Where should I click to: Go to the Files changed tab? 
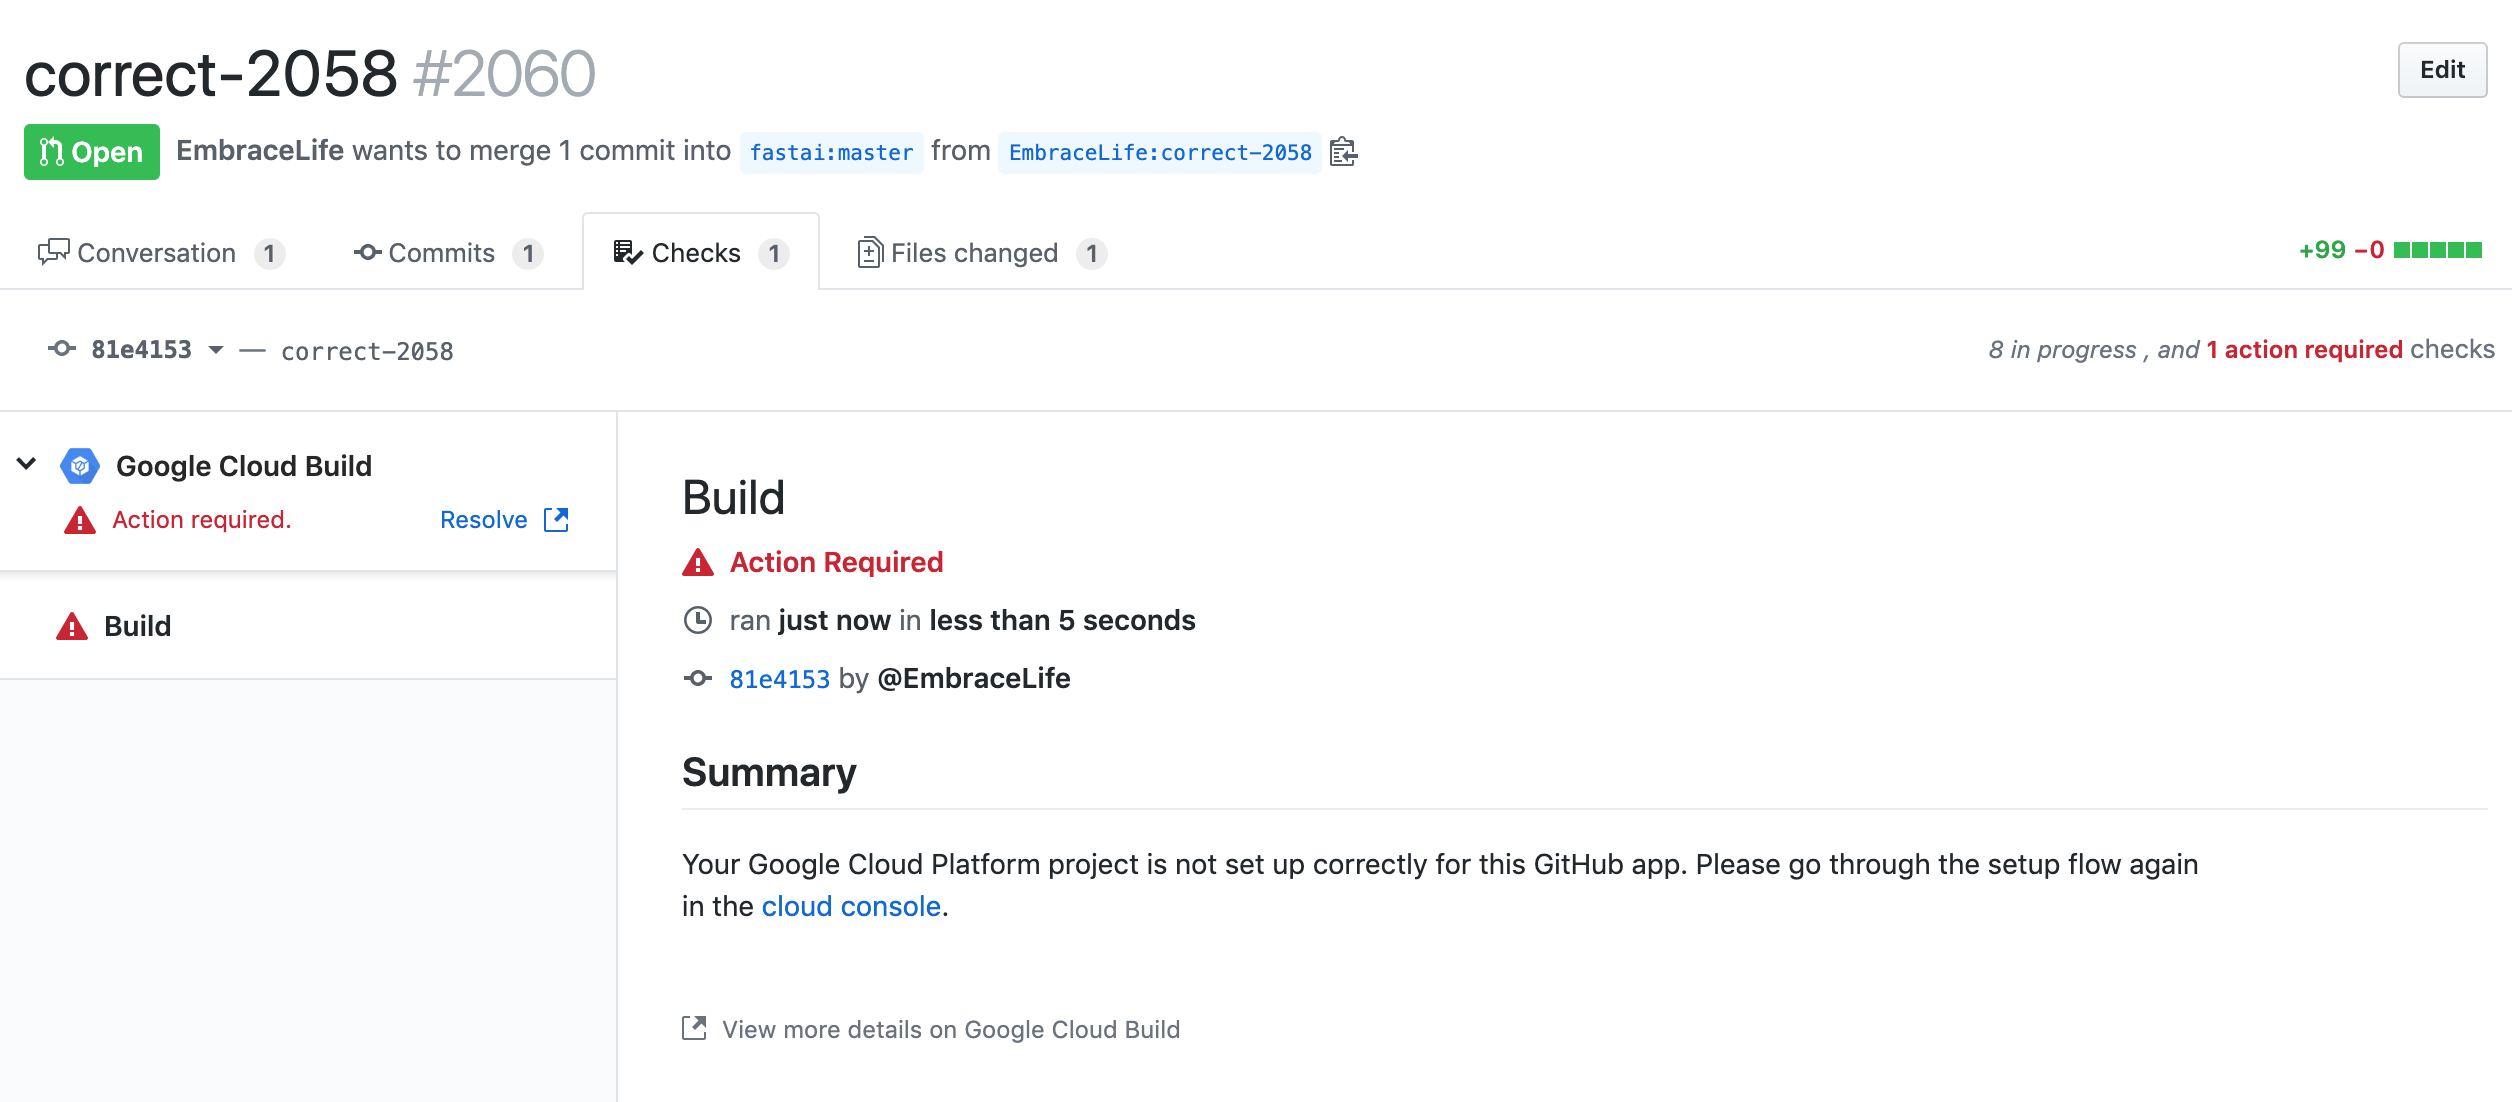pos(974,253)
